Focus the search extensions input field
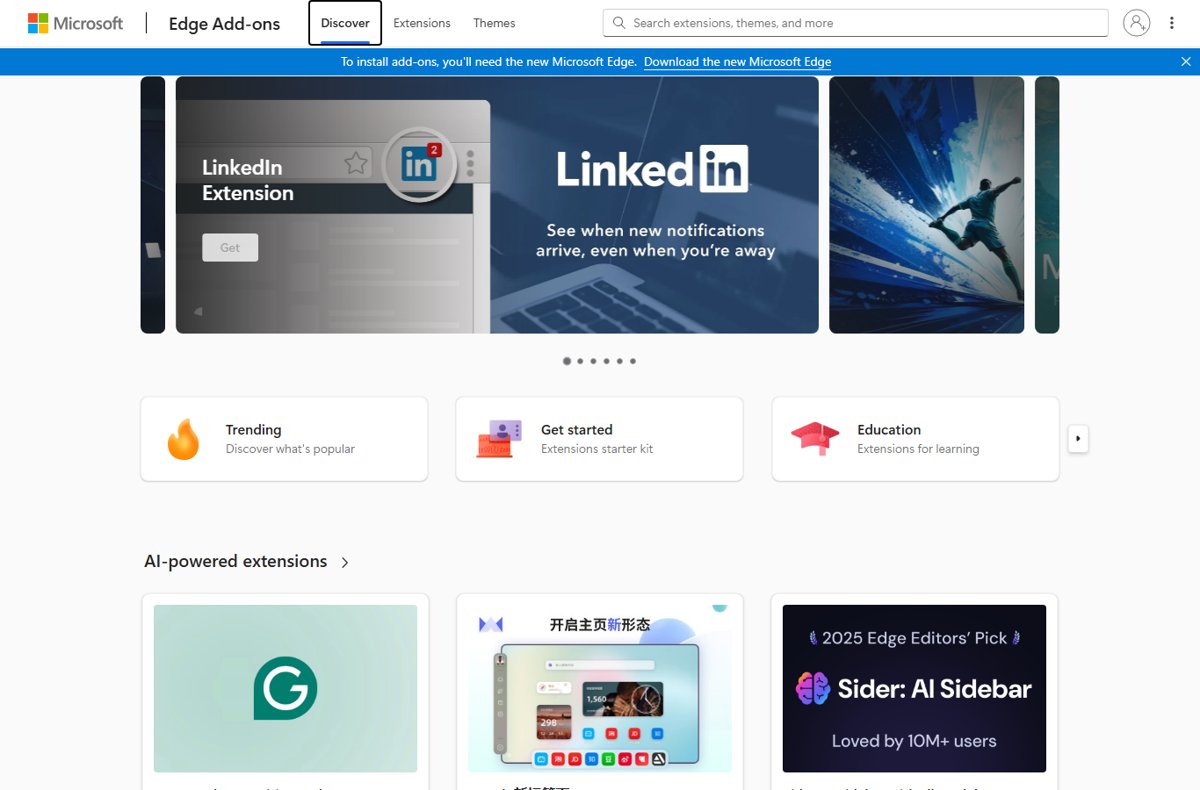This screenshot has height=790, width=1200. tap(855, 23)
